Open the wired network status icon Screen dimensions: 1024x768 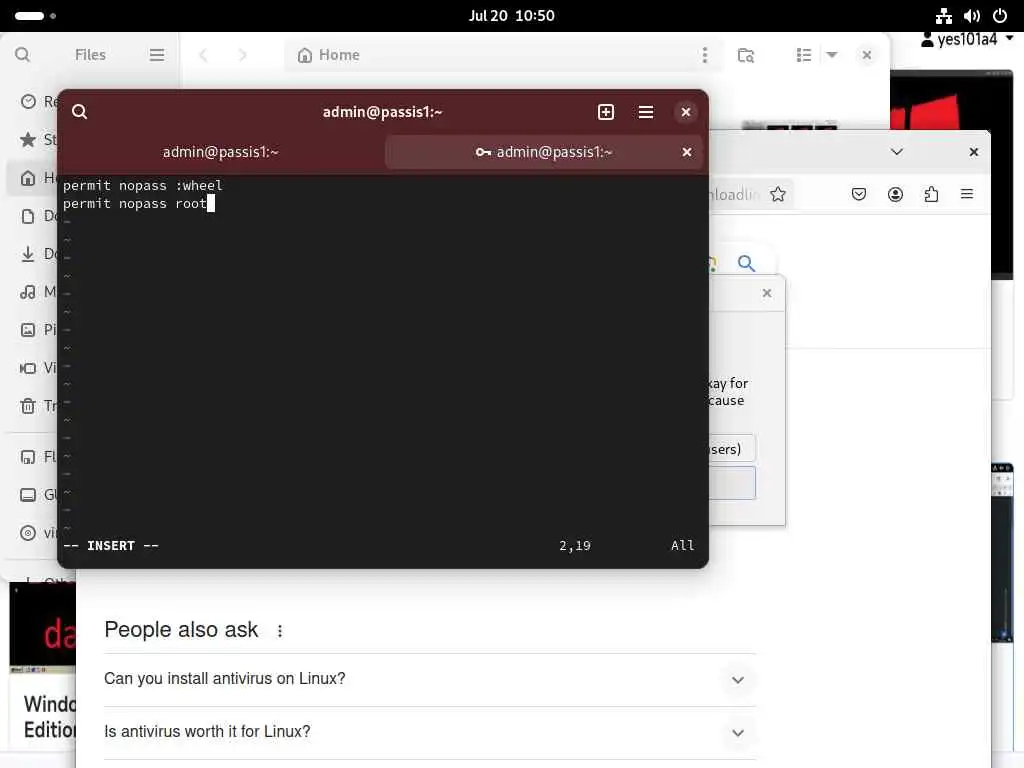pyautogui.click(x=943, y=16)
